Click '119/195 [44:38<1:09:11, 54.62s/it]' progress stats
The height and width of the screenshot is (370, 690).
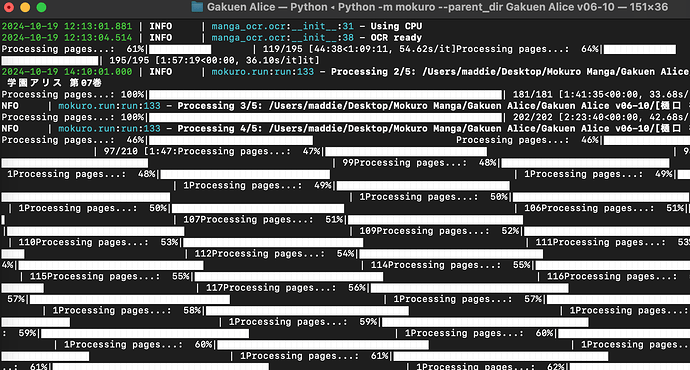click(359, 49)
